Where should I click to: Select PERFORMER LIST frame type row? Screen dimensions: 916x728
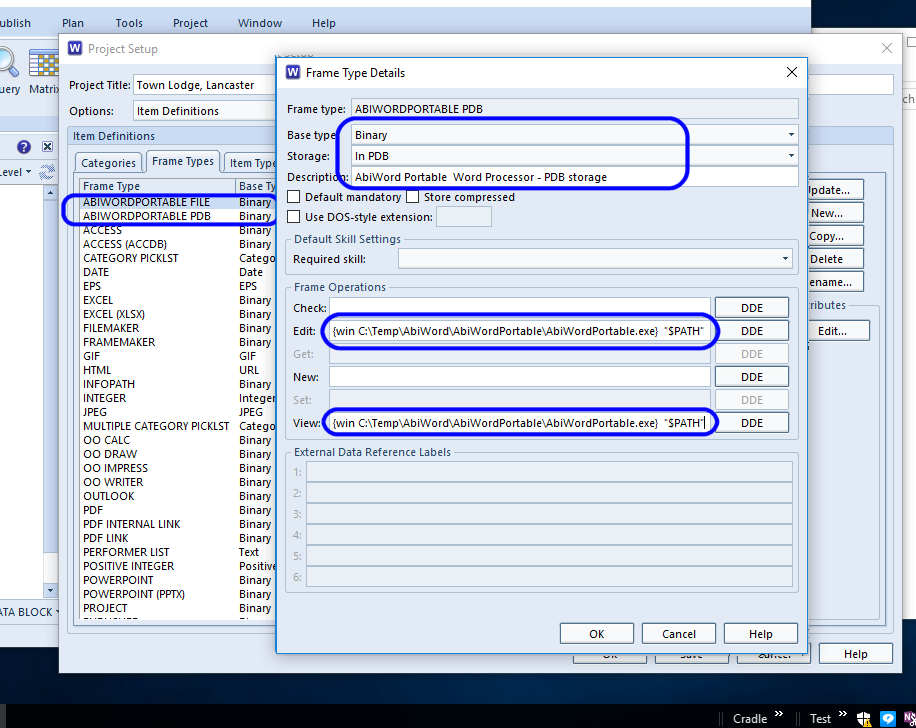(x=177, y=552)
